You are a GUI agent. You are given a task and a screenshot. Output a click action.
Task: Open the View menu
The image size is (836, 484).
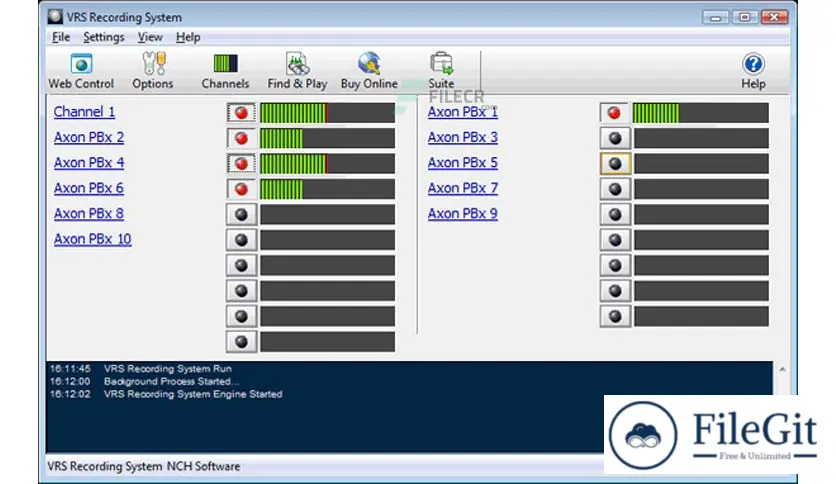pos(150,37)
